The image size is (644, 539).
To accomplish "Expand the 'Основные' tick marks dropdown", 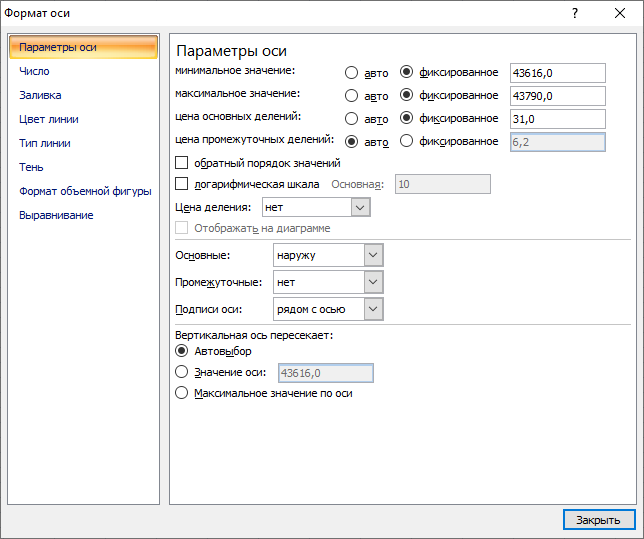I will tap(373, 256).
